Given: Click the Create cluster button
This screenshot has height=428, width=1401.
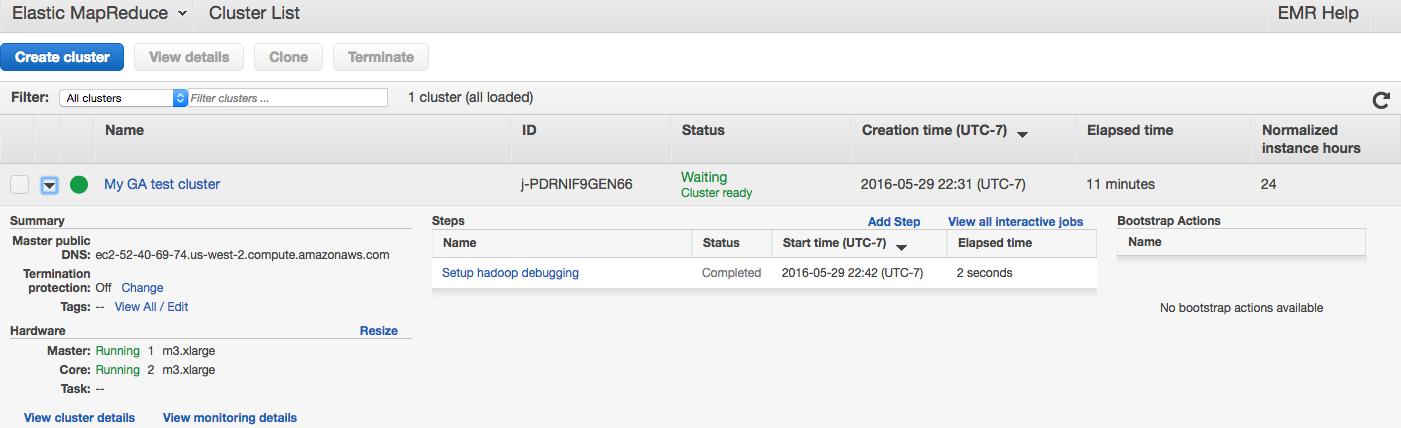Looking at the screenshot, I should 62,57.
